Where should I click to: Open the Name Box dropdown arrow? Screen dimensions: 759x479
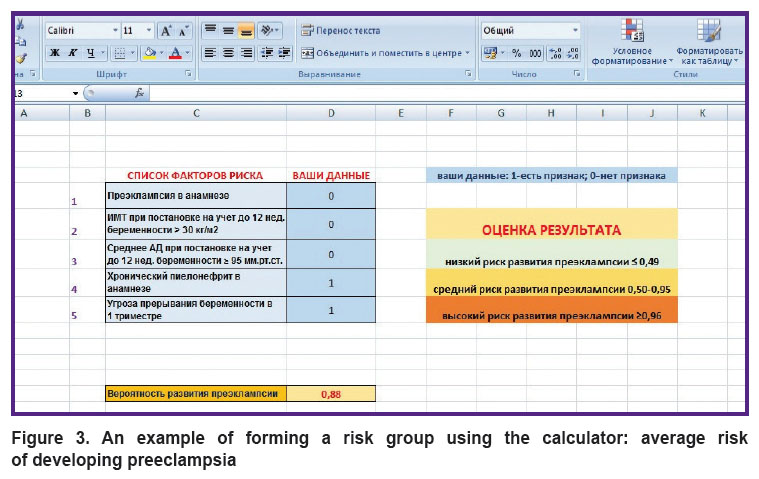(x=76, y=93)
